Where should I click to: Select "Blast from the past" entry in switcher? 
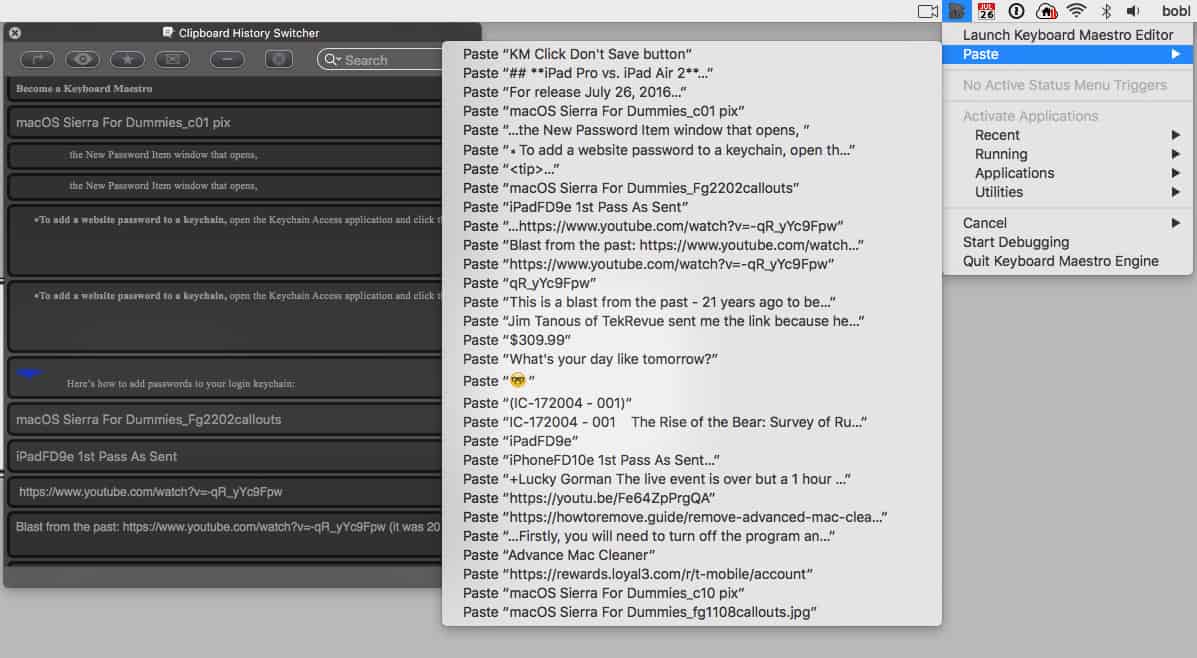225,534
